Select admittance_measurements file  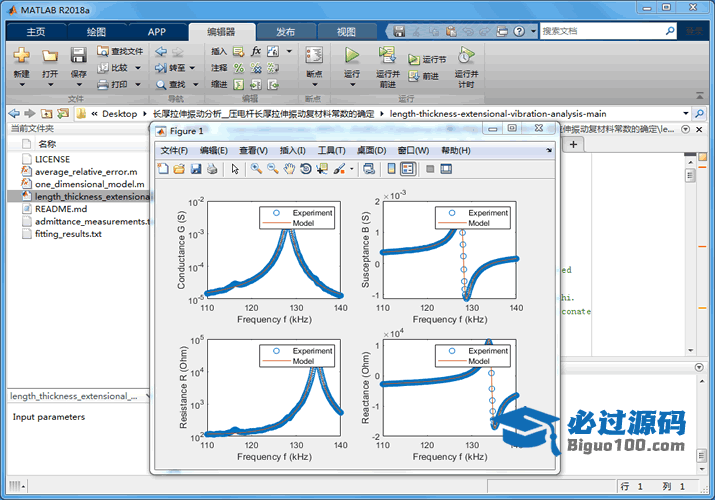tap(92, 222)
